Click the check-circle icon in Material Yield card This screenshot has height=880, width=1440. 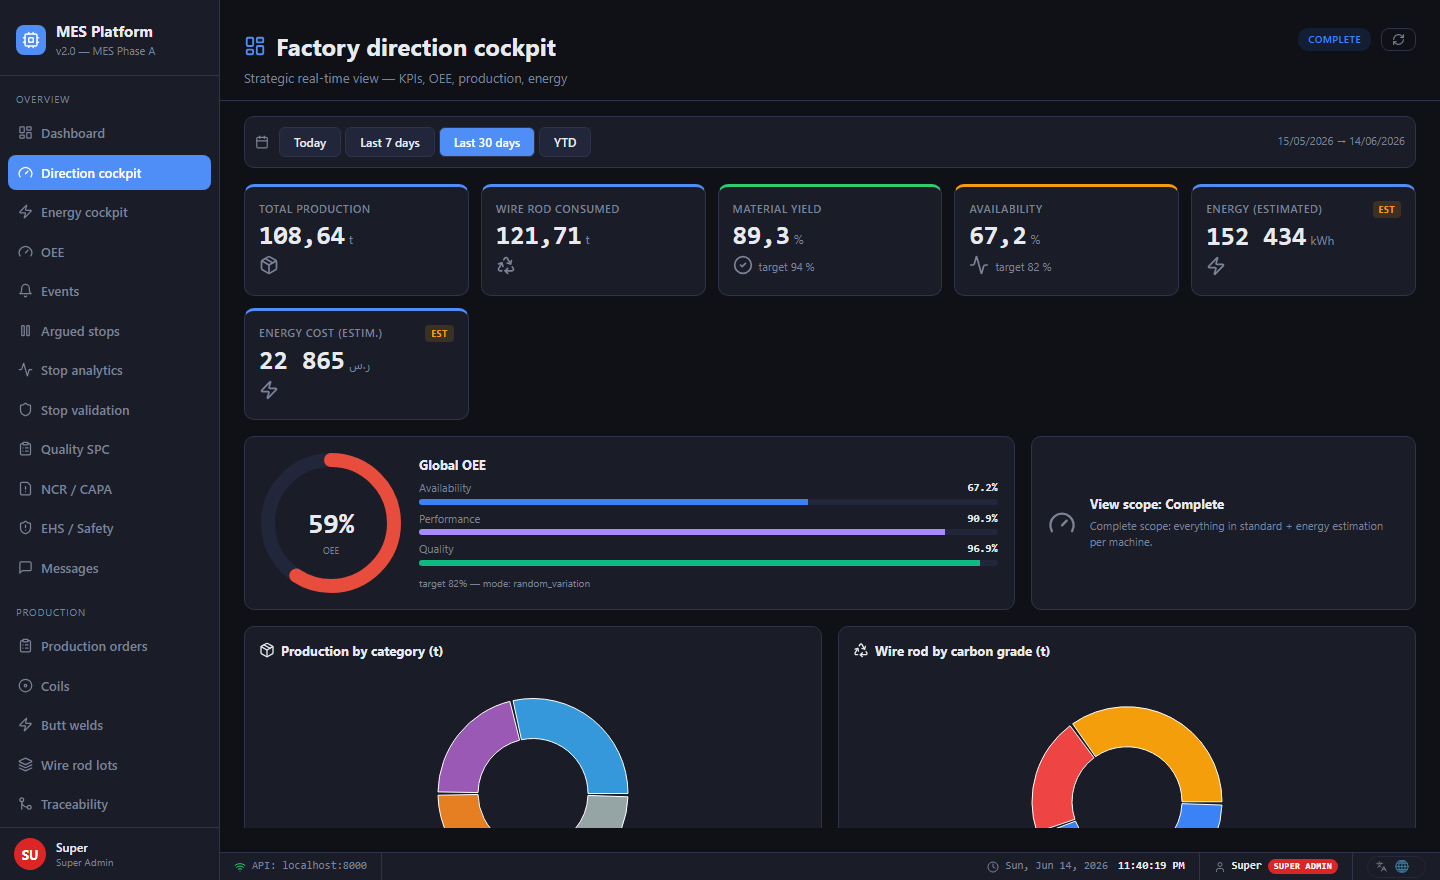[x=743, y=265]
